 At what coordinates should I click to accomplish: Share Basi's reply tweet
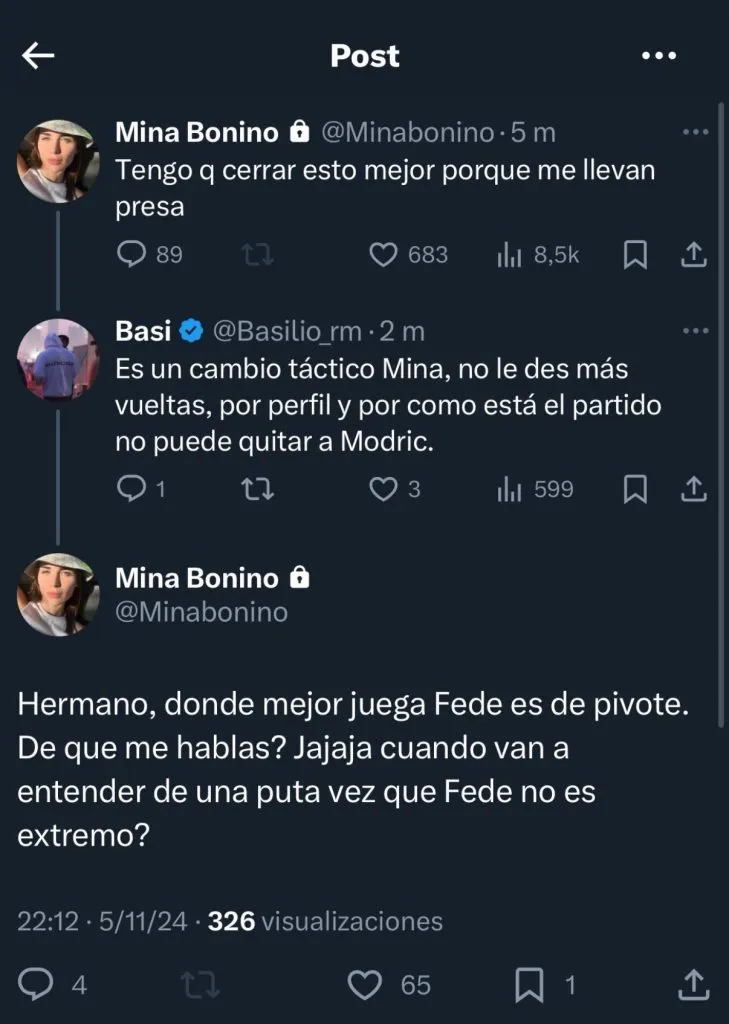click(x=694, y=489)
